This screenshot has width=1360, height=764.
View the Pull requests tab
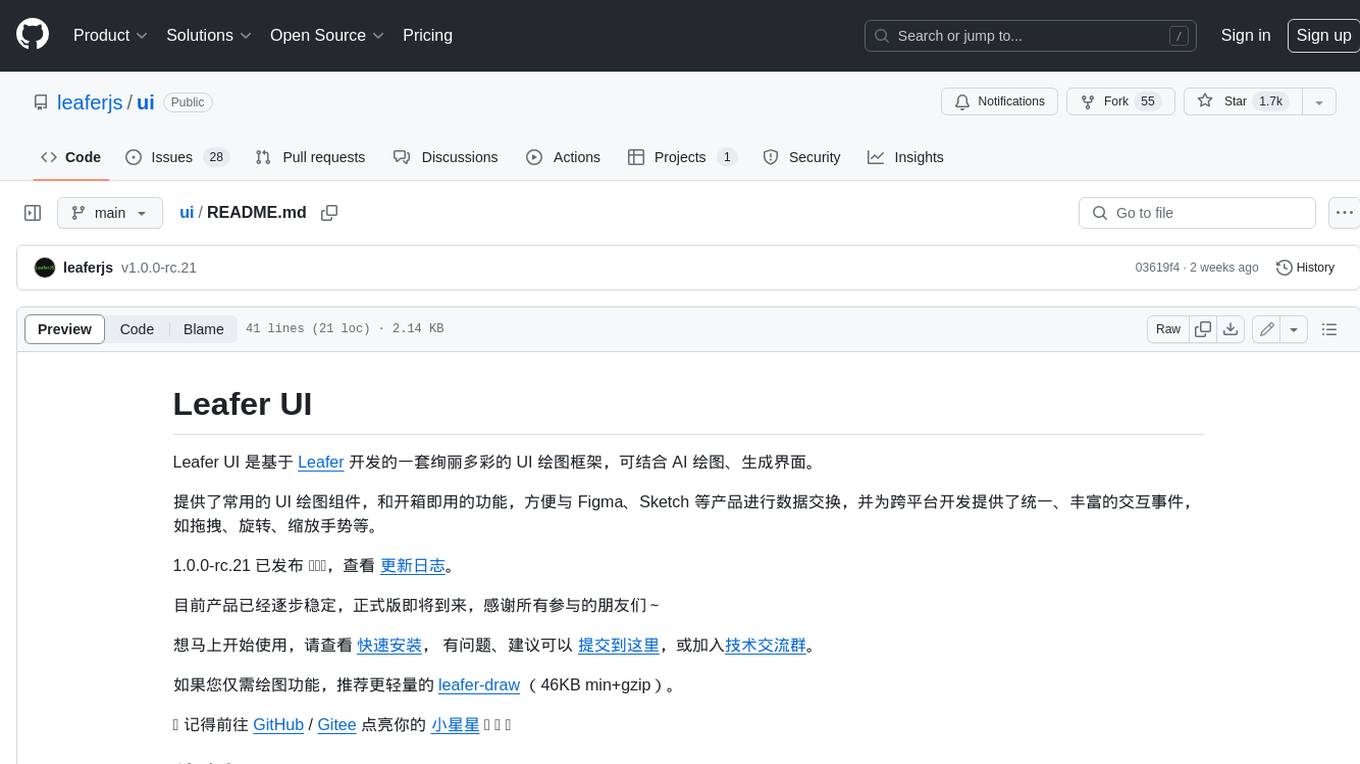310,157
